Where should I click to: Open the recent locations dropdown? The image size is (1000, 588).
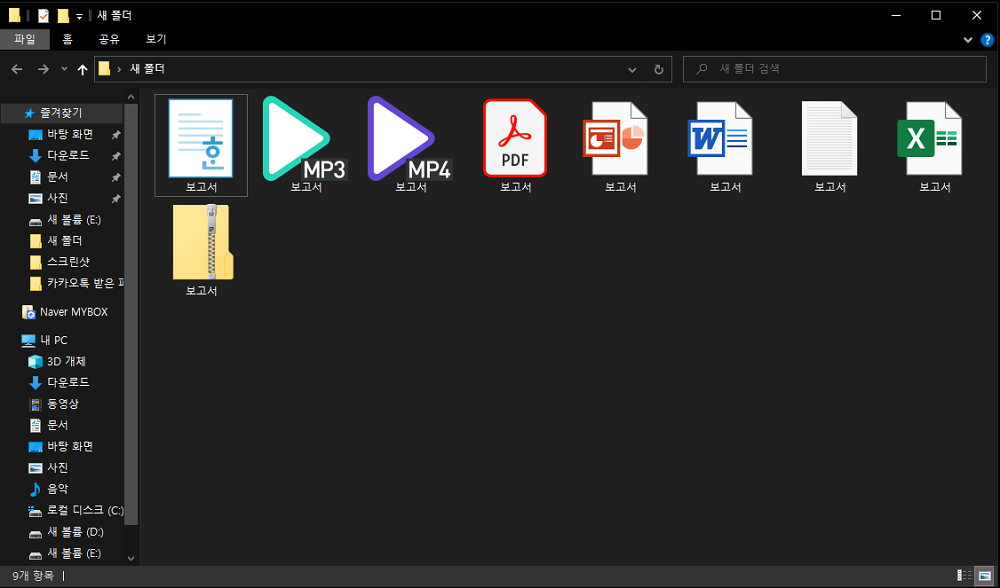pos(64,69)
